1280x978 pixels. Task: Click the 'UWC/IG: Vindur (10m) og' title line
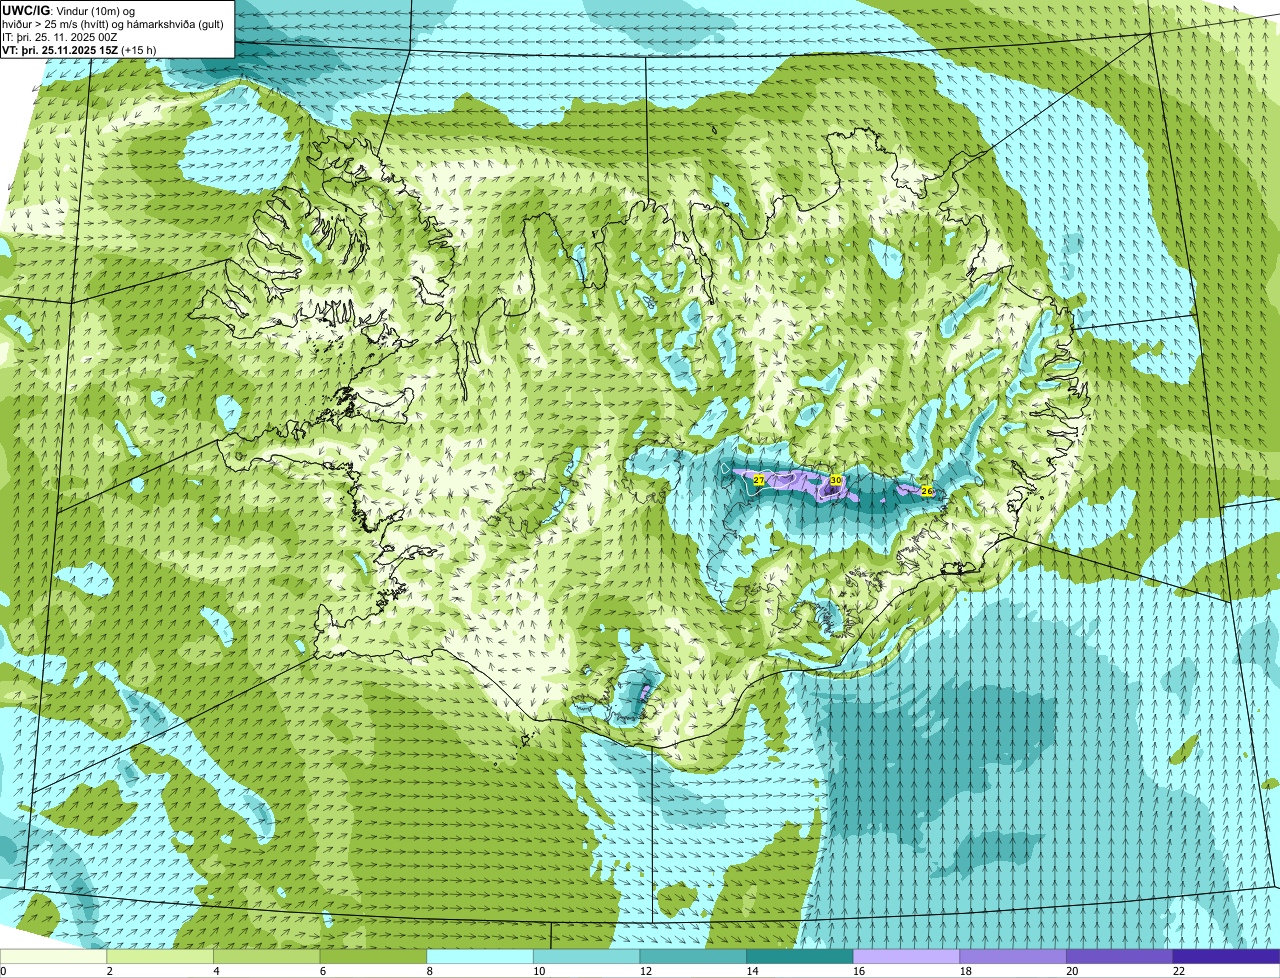(68, 10)
